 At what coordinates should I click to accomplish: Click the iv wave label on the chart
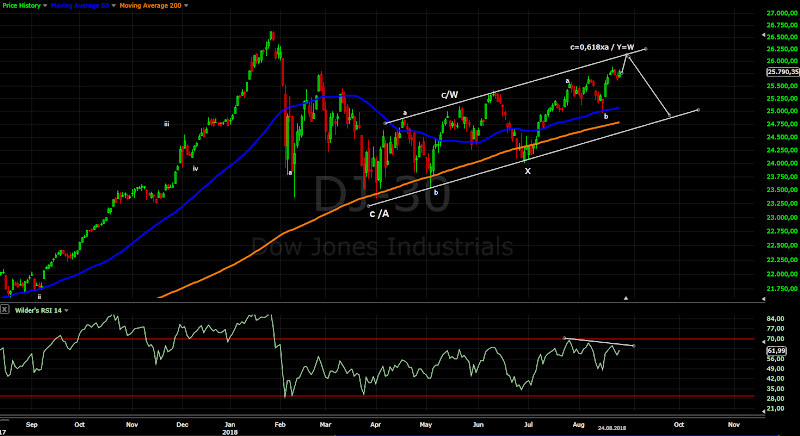click(195, 168)
